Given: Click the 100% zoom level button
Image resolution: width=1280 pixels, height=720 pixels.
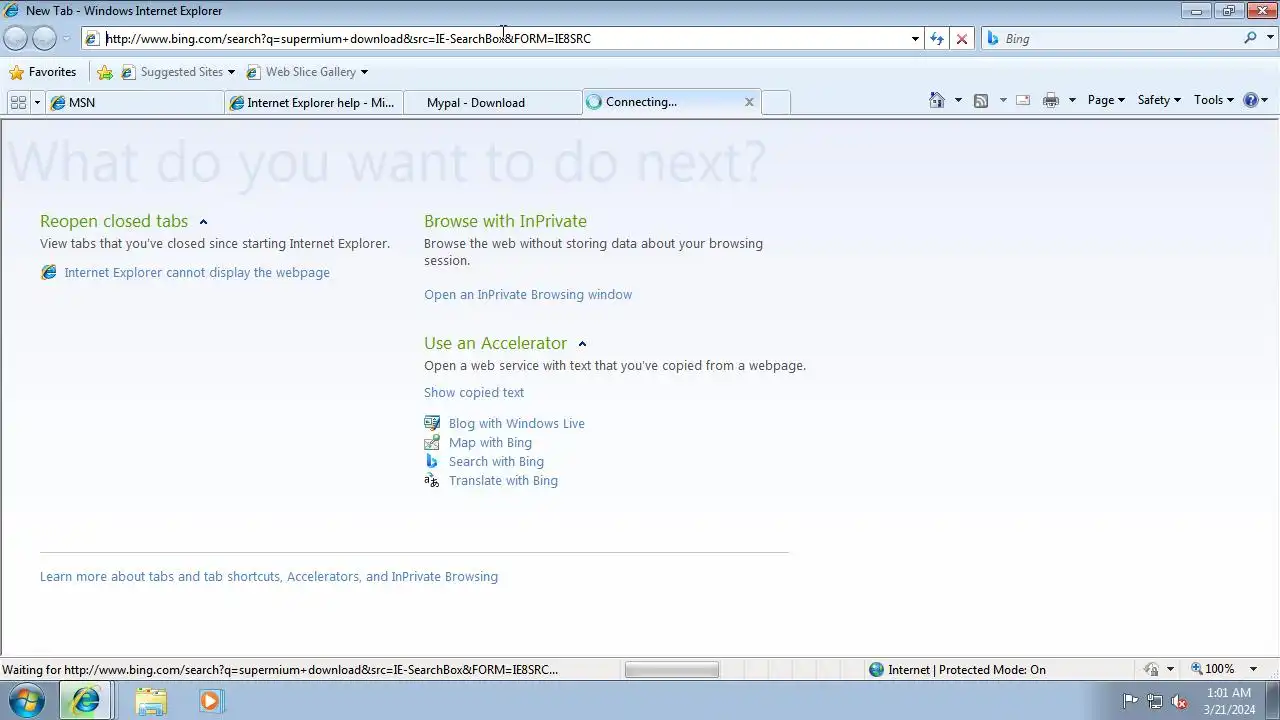Looking at the screenshot, I should tap(1212, 669).
